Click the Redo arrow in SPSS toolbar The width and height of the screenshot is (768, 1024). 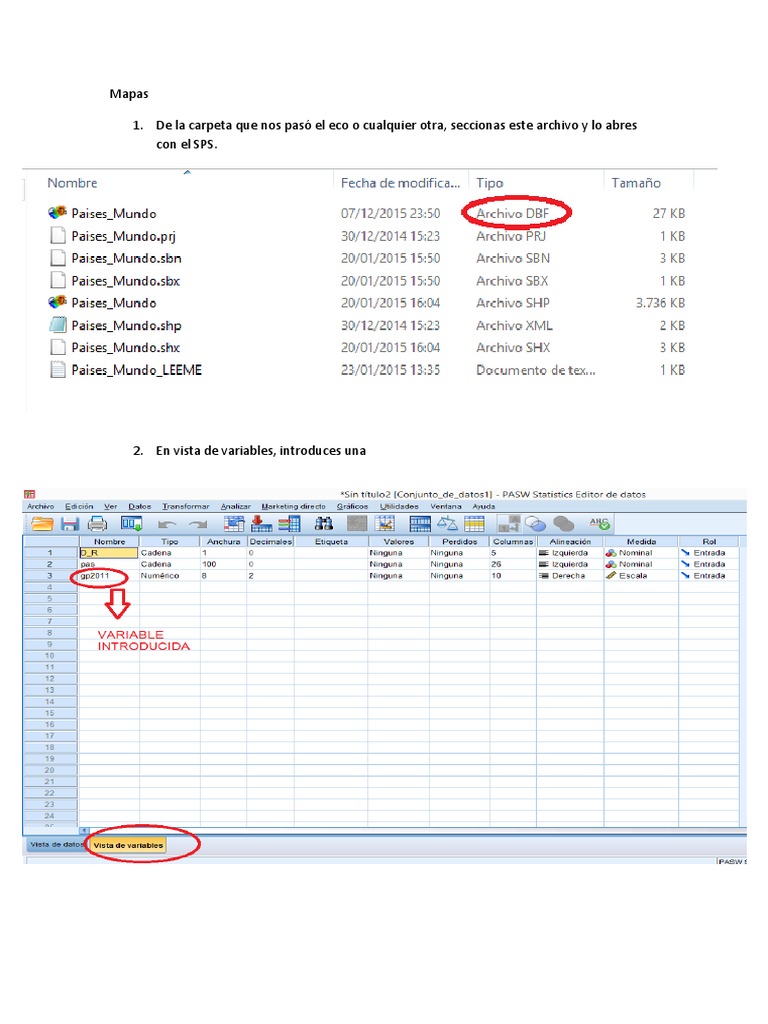tap(198, 524)
